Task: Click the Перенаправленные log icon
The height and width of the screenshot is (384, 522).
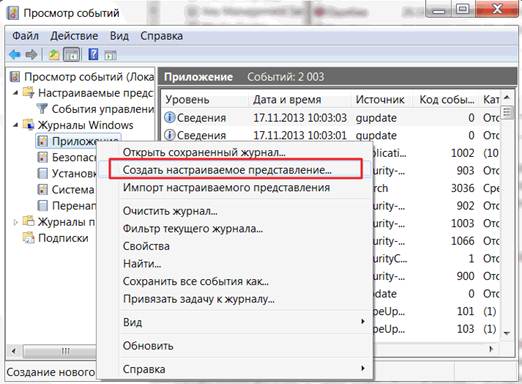Action: tap(42, 205)
